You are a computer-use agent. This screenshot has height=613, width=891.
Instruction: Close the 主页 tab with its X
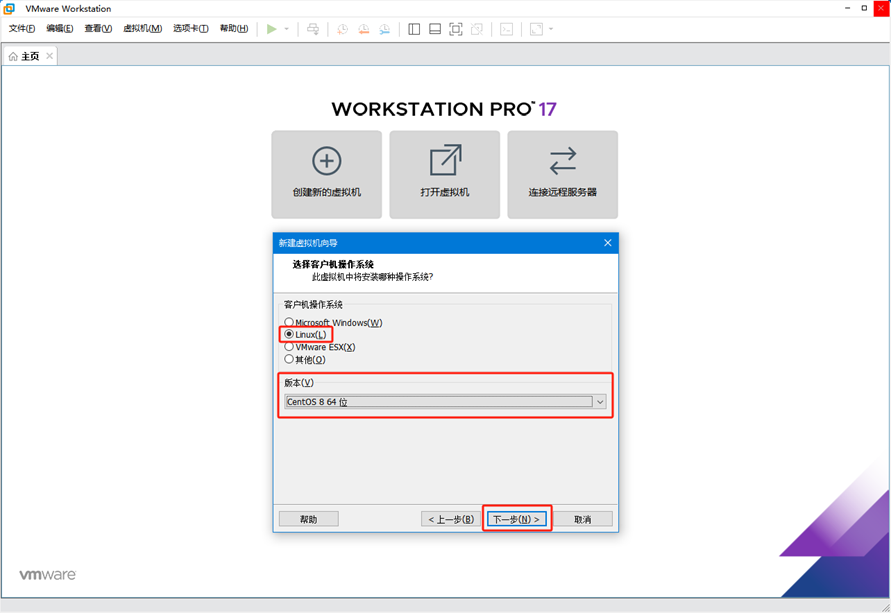(49, 56)
